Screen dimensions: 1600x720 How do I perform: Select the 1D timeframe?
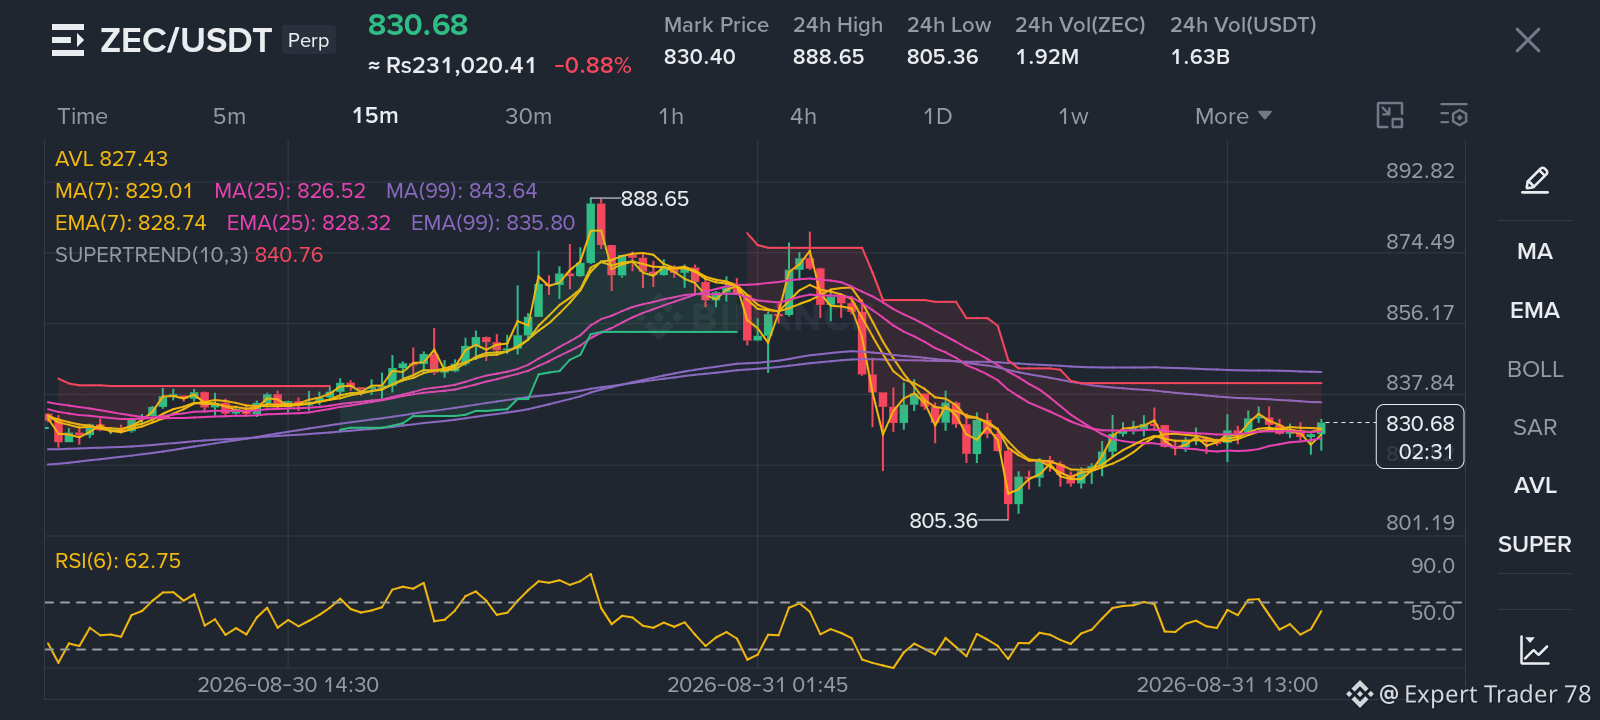coord(937,116)
